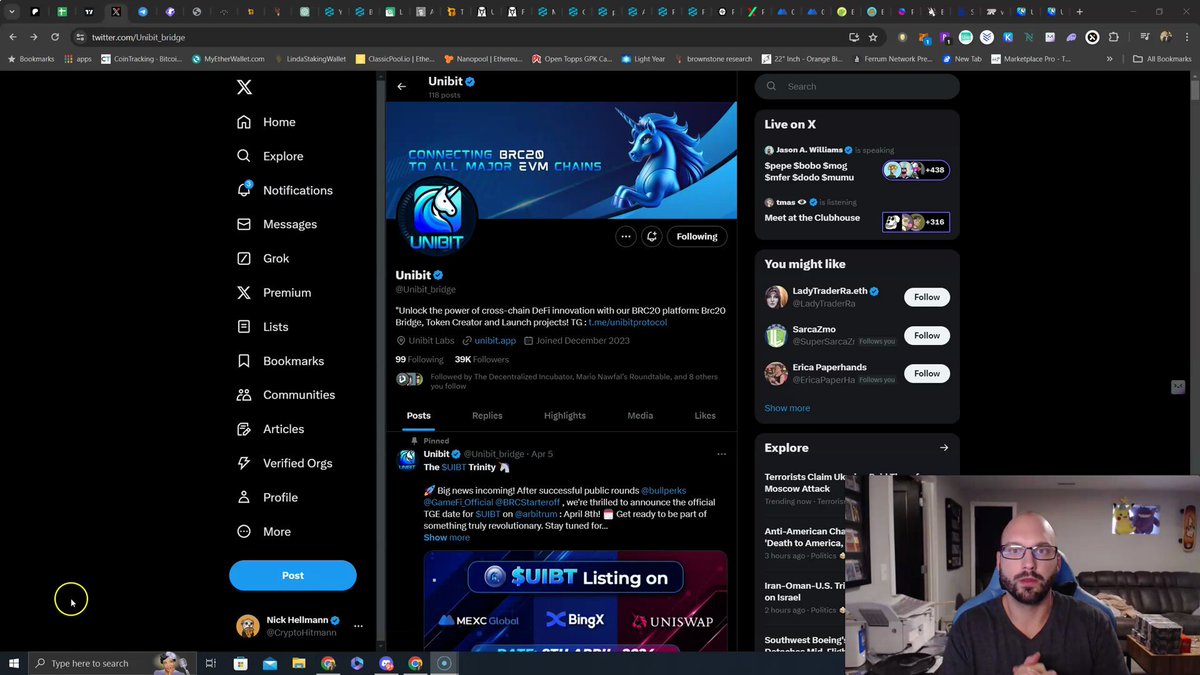Join Jason A. Williams live space
Screen dimensions: 1200x675
click(857, 164)
